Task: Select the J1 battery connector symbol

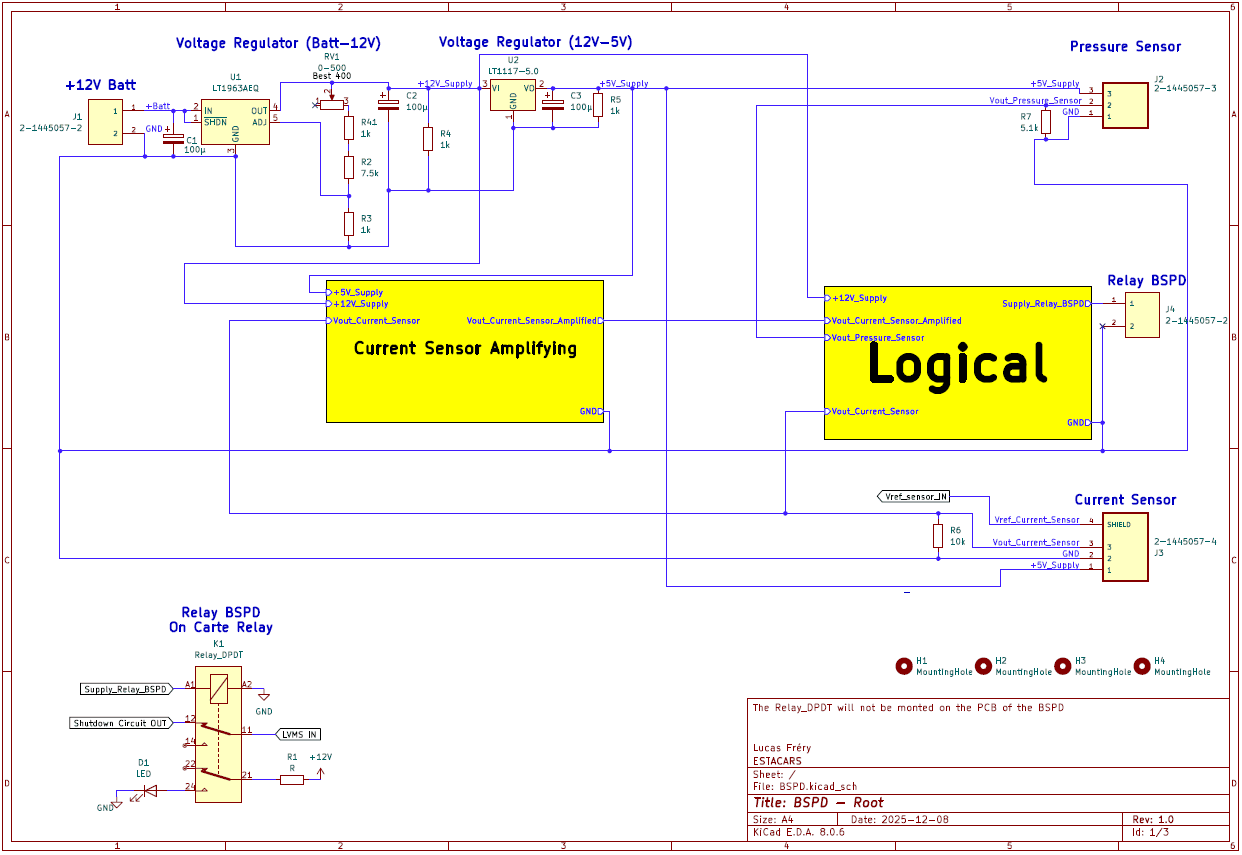Action: 105,122
